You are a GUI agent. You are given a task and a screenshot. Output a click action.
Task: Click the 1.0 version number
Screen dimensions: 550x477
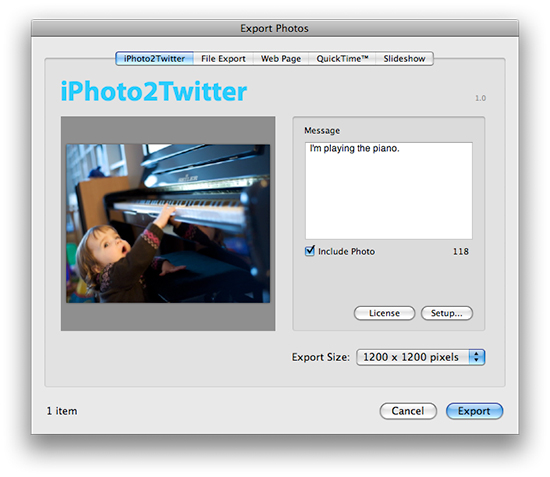(481, 98)
